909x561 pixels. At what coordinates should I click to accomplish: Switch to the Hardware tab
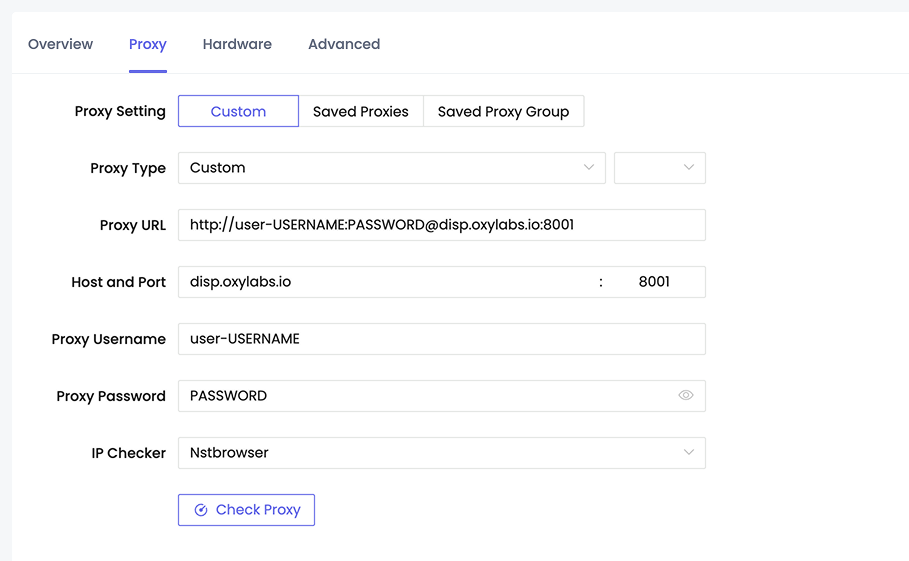tap(237, 44)
